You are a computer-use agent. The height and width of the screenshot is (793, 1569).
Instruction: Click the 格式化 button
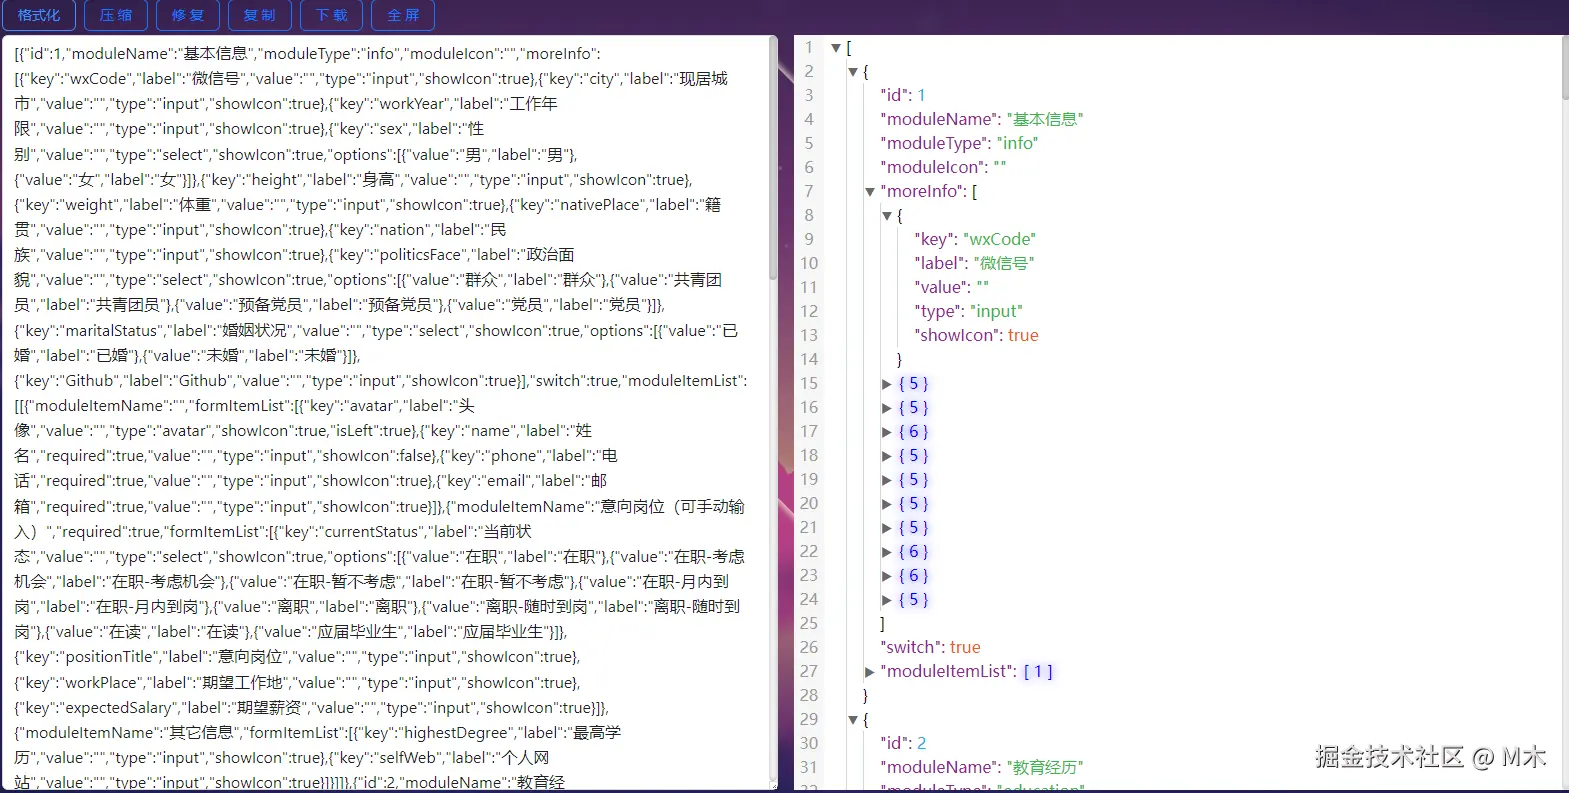tap(39, 15)
